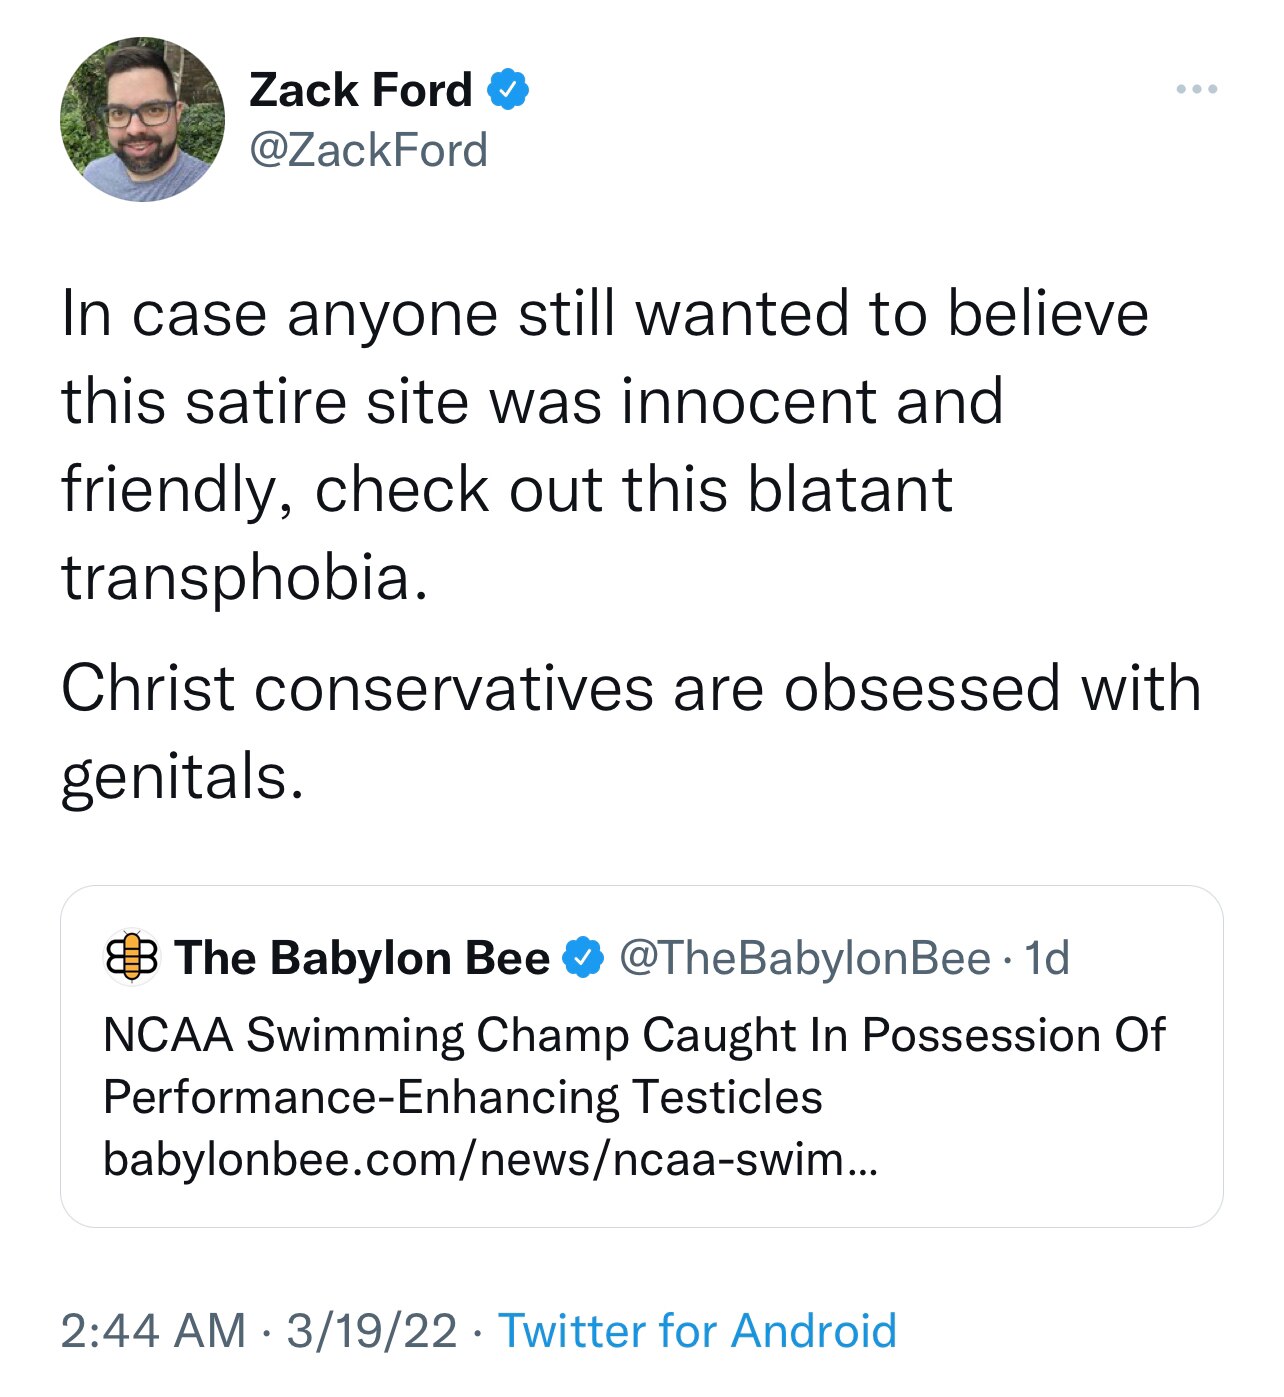This screenshot has width=1284, height=1397.
Task: Click the Twitter for Android source link
Action: pyautogui.click(x=697, y=1331)
